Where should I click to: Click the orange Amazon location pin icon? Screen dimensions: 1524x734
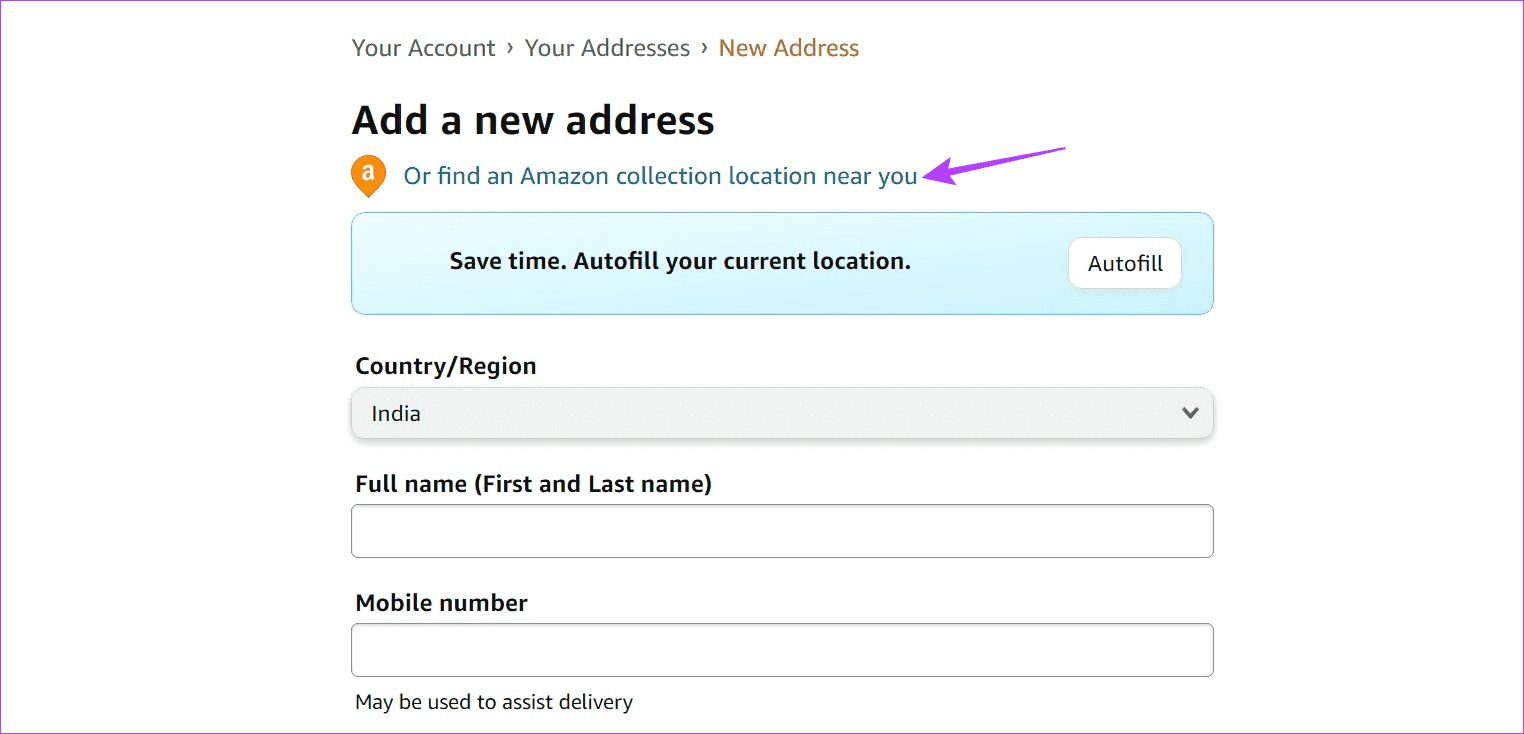click(x=368, y=175)
